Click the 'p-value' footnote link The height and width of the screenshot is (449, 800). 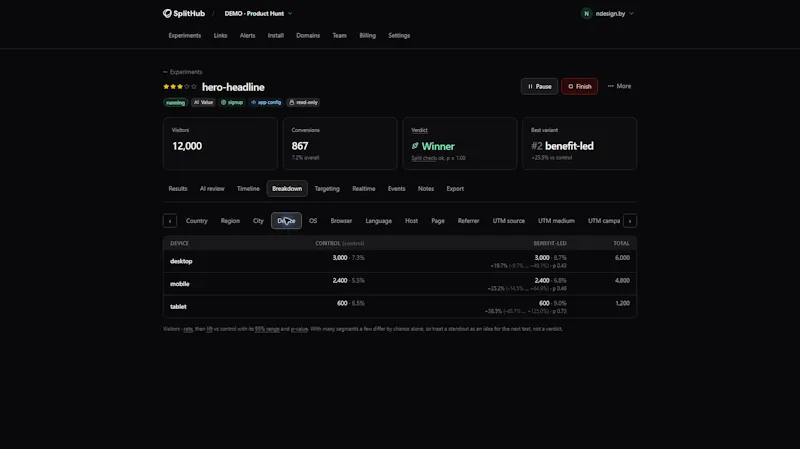pos(299,329)
